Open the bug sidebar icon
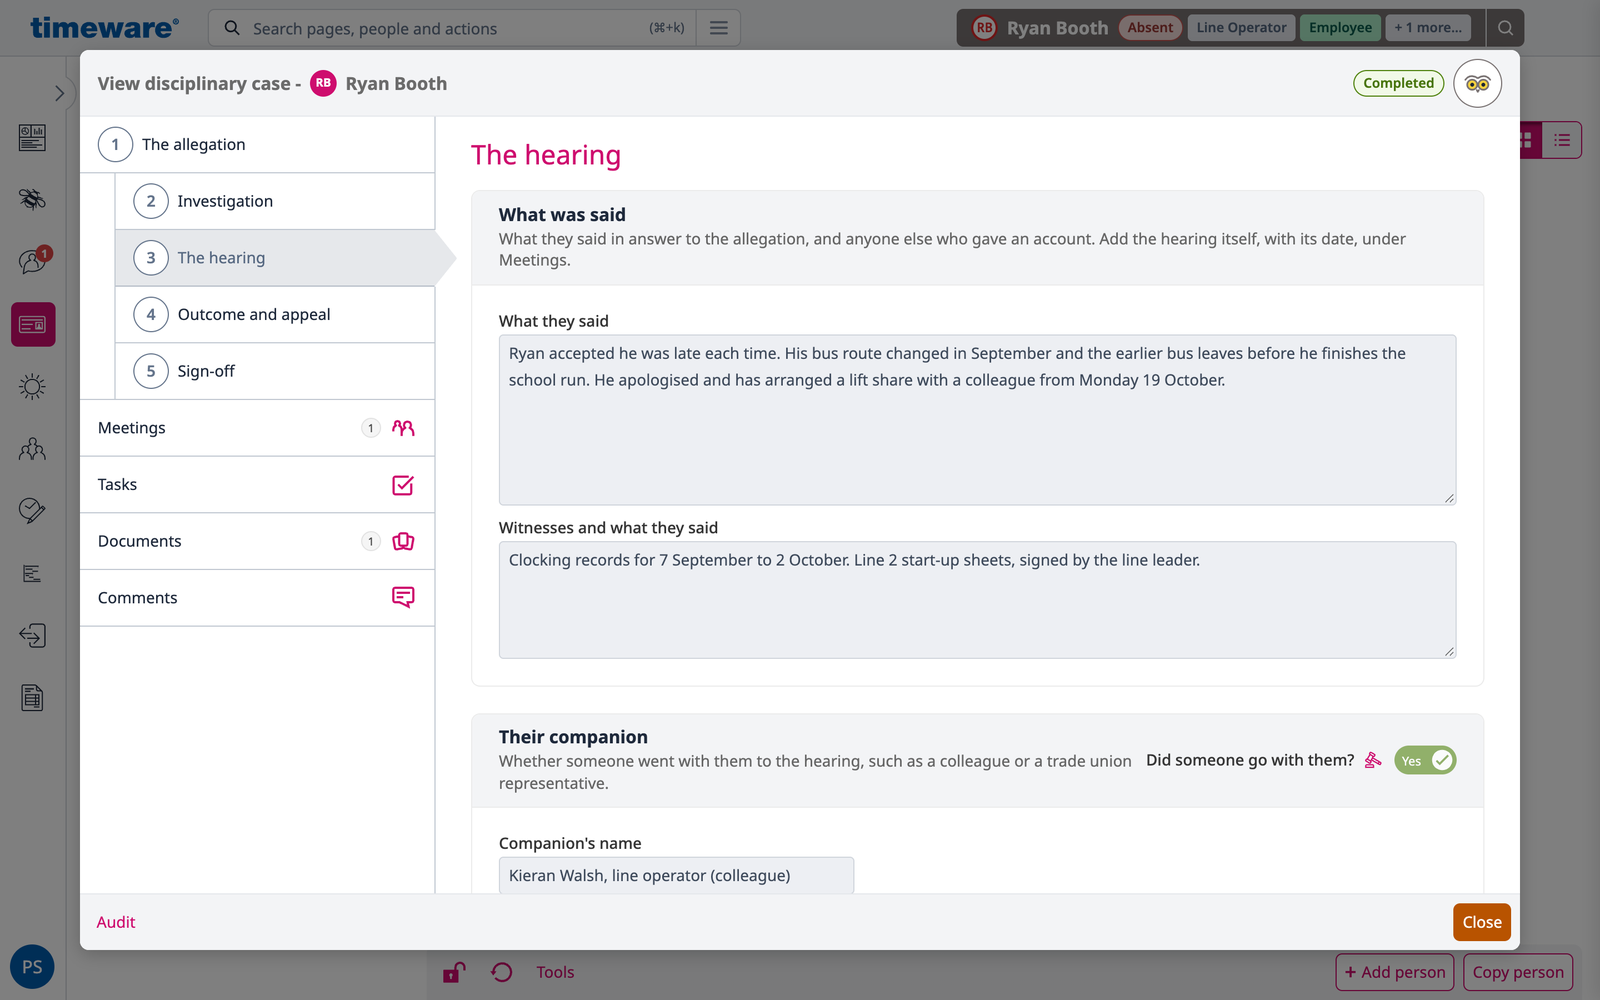This screenshot has height=1000, width=1600. point(32,199)
